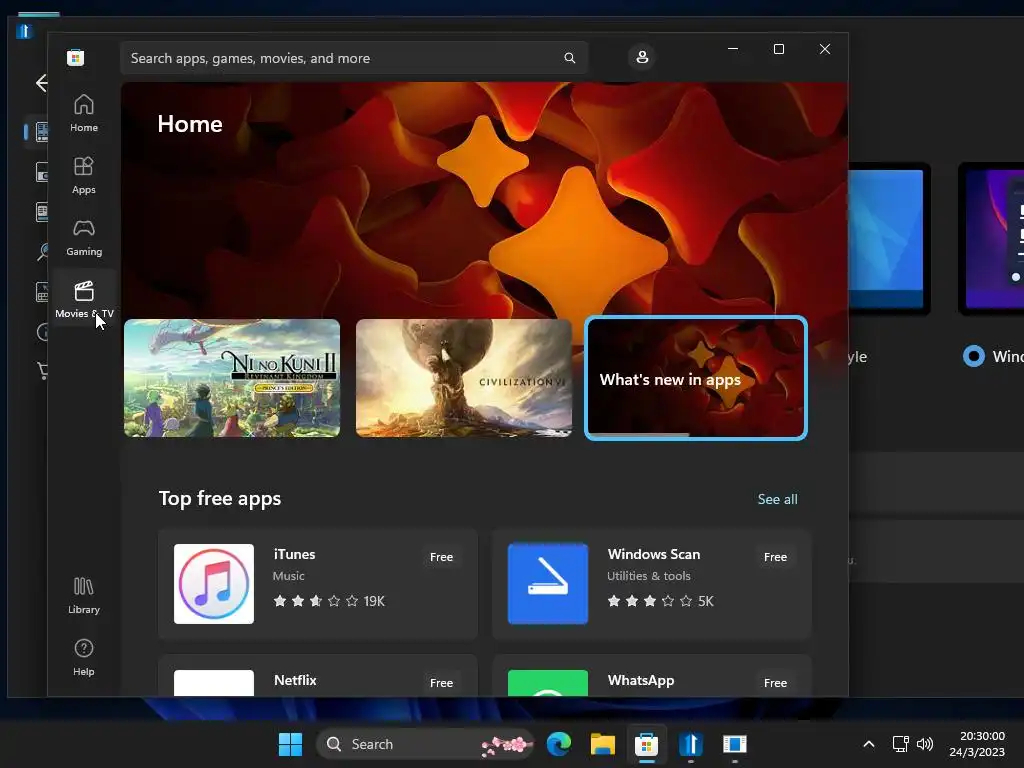Open the Netflix app title
Image resolution: width=1024 pixels, height=768 pixels.
[295, 680]
